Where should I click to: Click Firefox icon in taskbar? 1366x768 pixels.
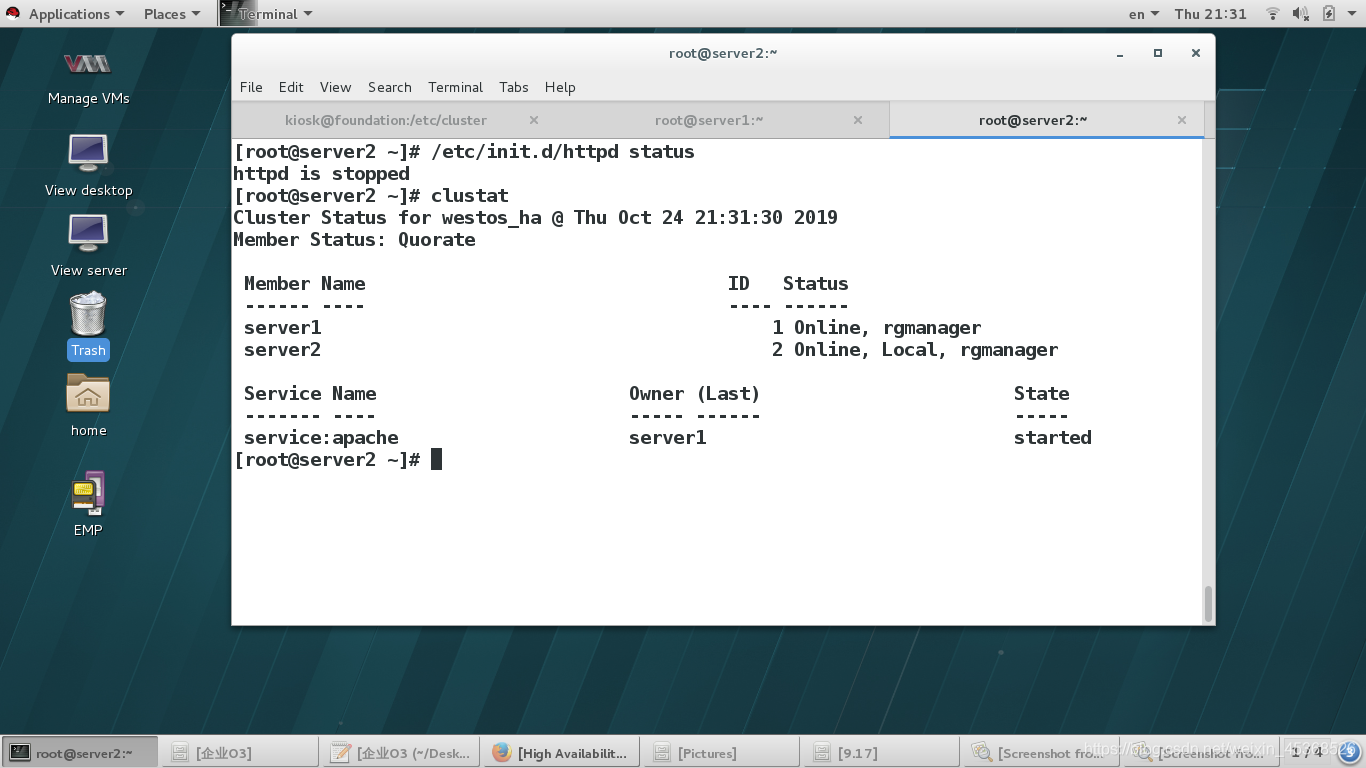502,753
